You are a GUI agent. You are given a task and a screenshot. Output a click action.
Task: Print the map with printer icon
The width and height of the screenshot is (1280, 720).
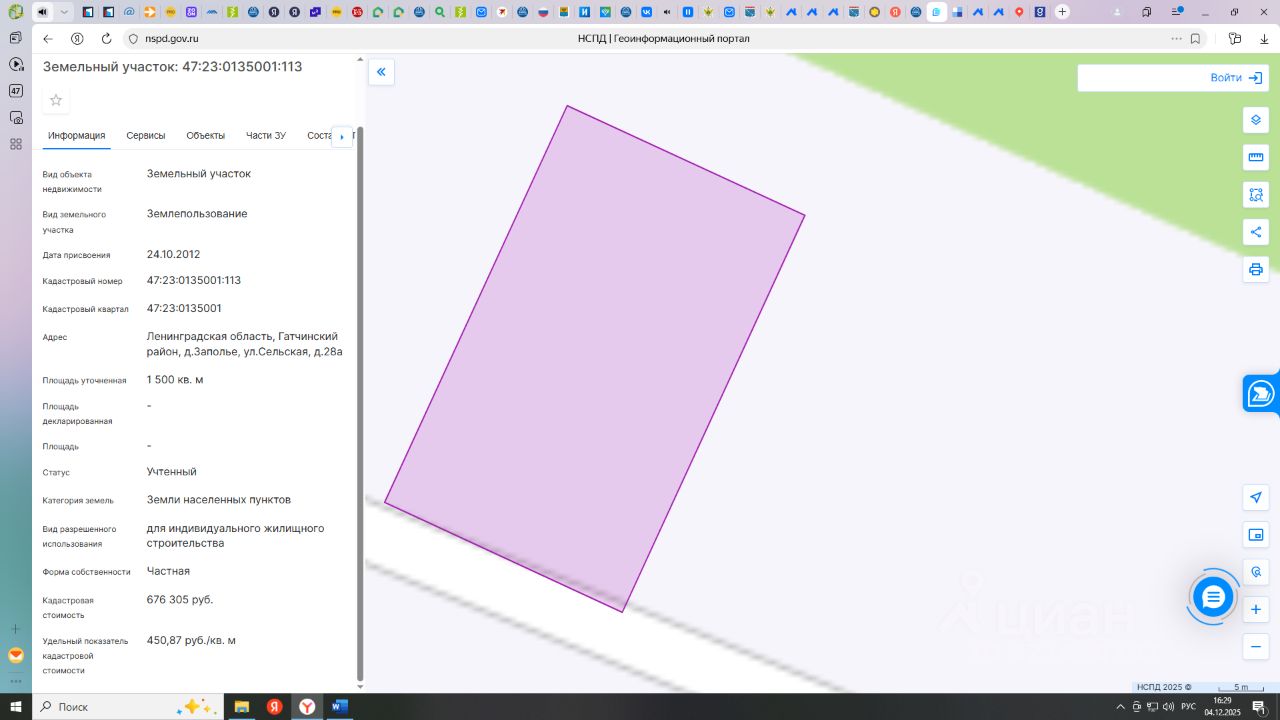(1256, 269)
